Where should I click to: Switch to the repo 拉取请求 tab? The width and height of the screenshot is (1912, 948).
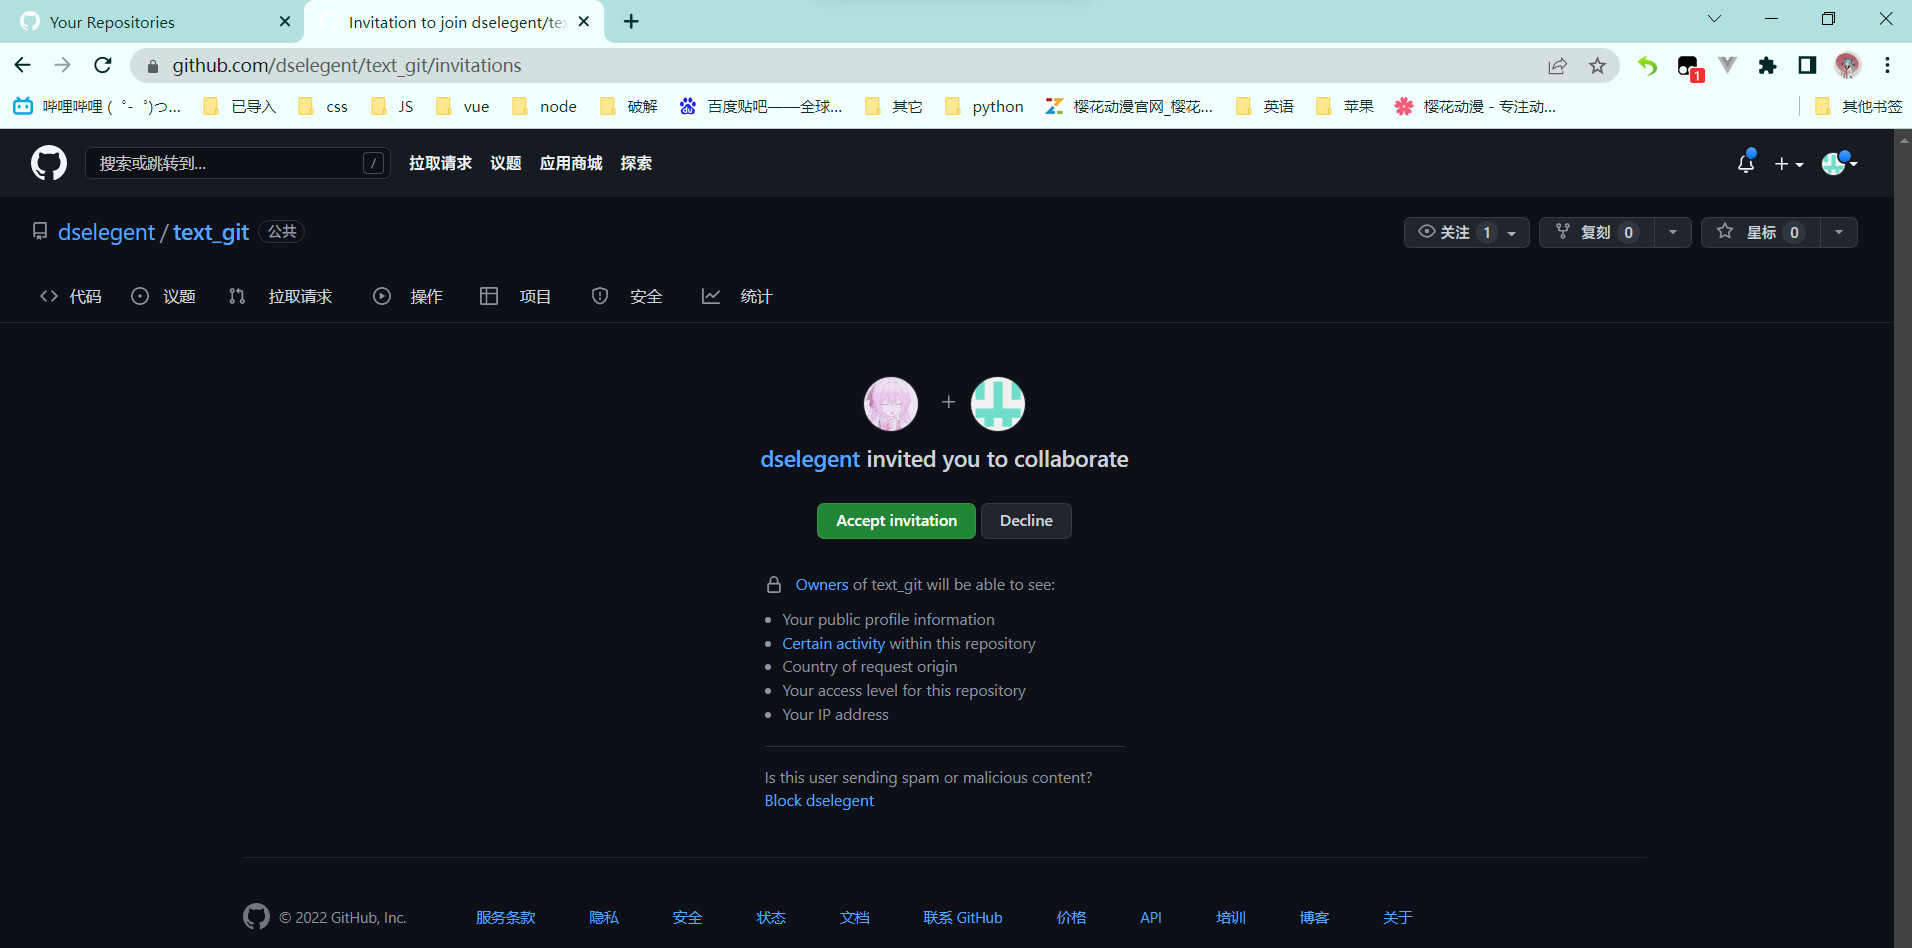[280, 296]
